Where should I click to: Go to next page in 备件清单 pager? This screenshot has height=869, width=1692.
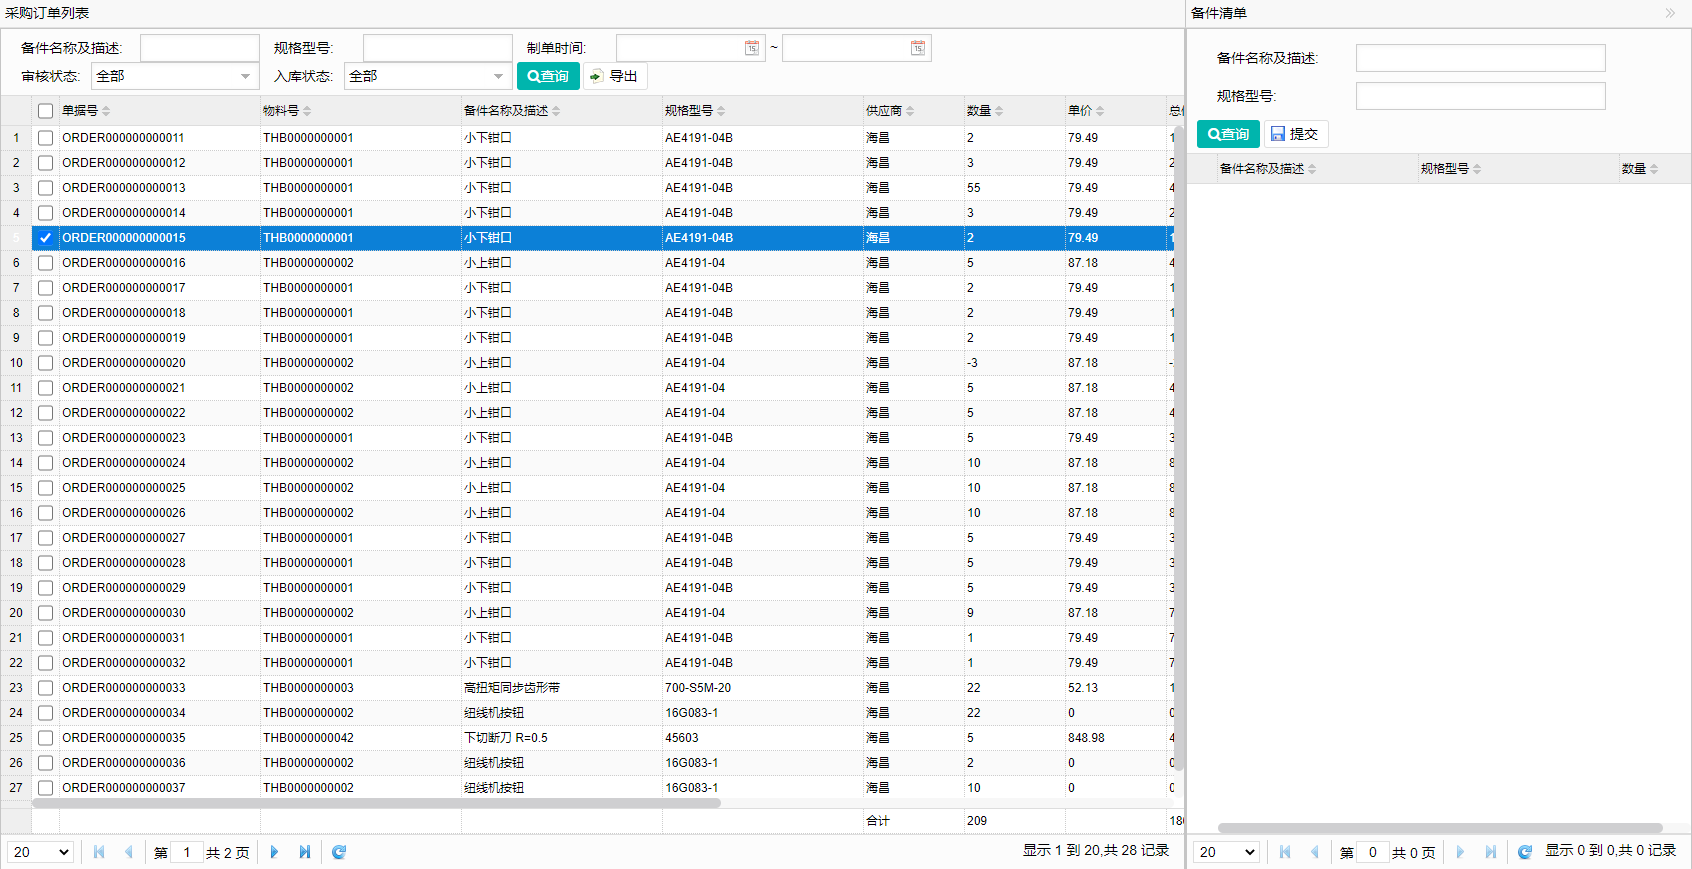tap(1460, 852)
